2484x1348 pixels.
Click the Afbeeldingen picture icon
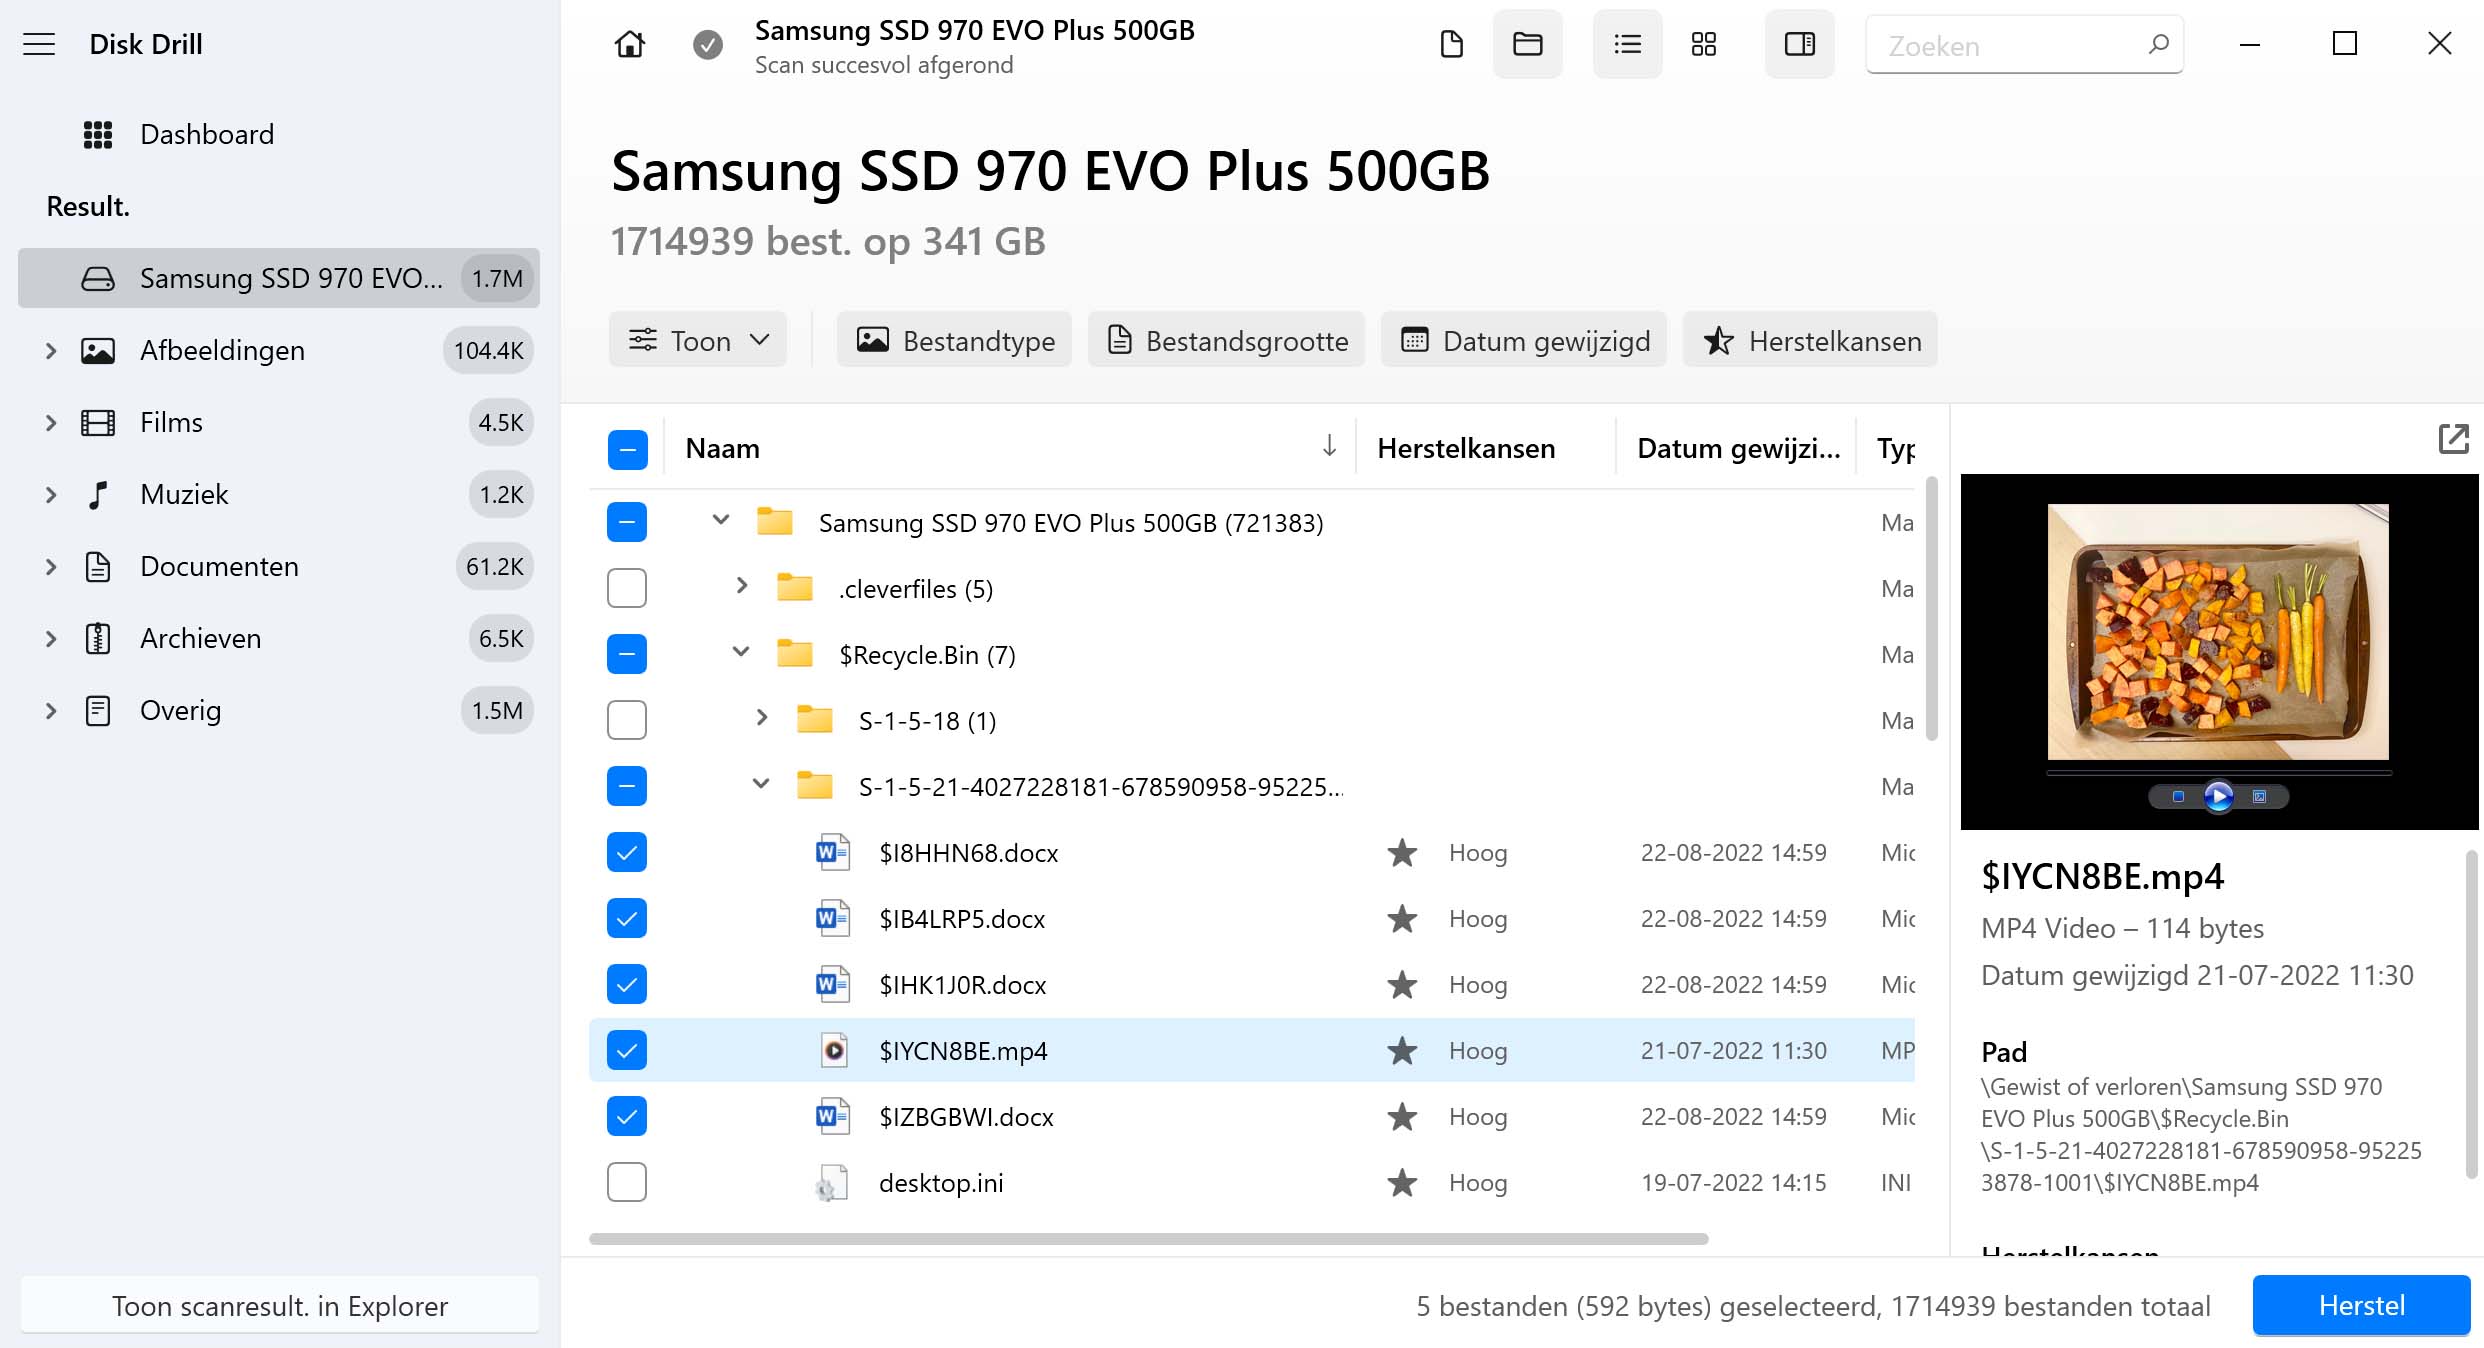pos(98,351)
